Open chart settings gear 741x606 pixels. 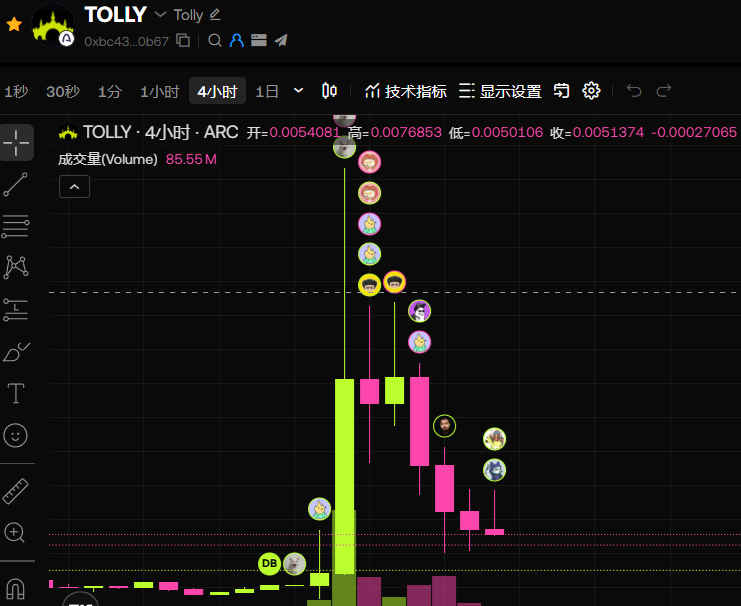pyautogui.click(x=591, y=90)
